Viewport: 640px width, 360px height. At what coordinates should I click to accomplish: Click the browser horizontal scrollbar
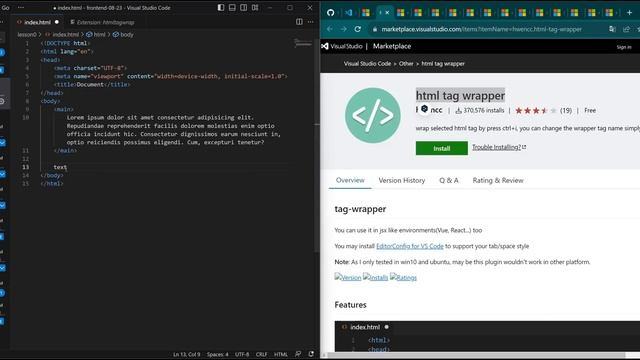coord(476,355)
